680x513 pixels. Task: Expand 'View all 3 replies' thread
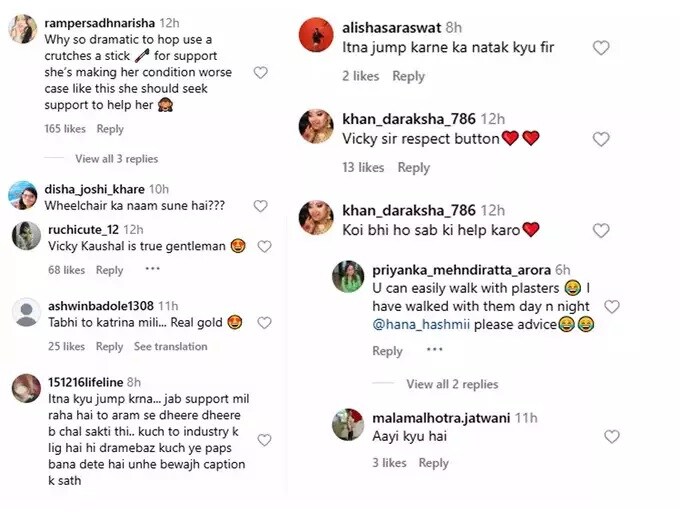116,159
